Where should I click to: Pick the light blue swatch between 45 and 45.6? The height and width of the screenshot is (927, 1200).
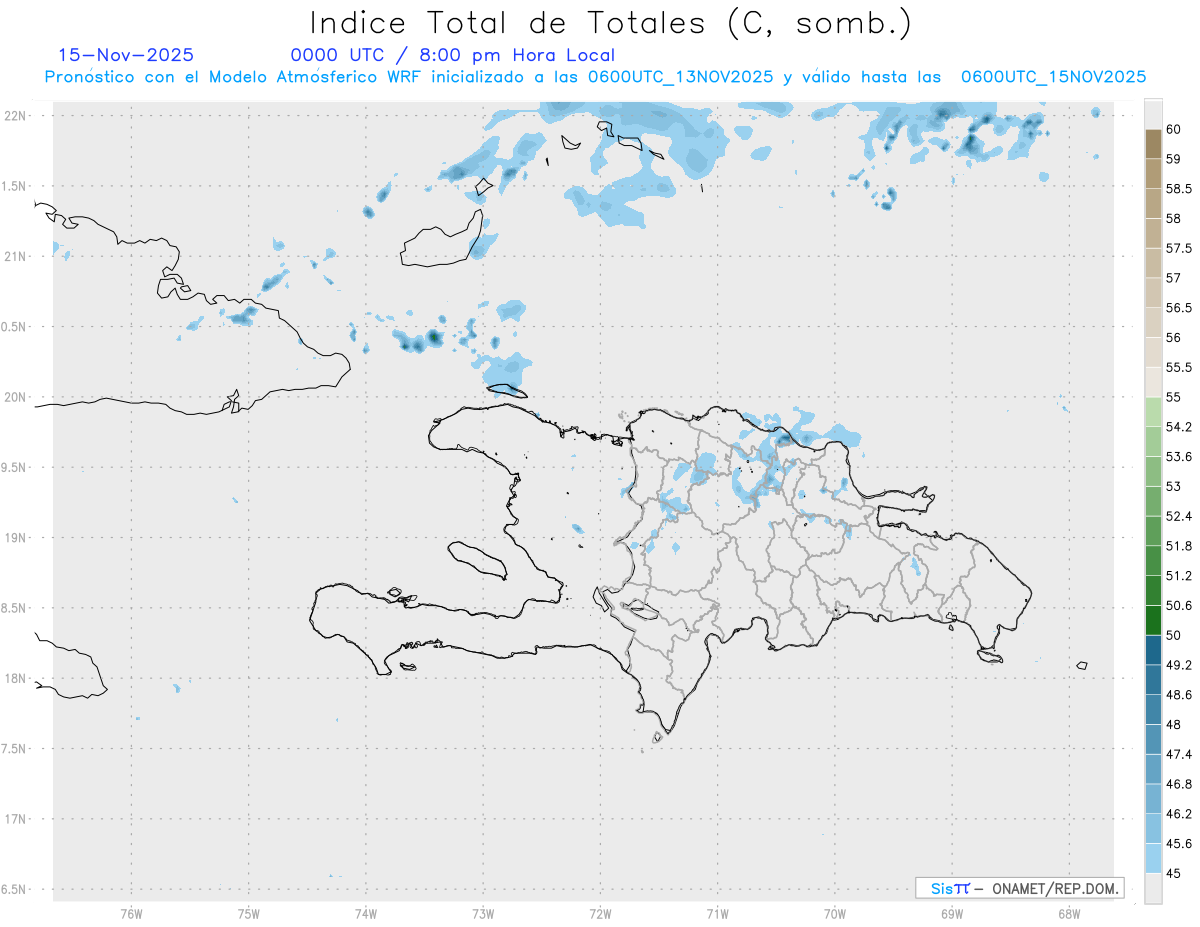click(x=1153, y=858)
